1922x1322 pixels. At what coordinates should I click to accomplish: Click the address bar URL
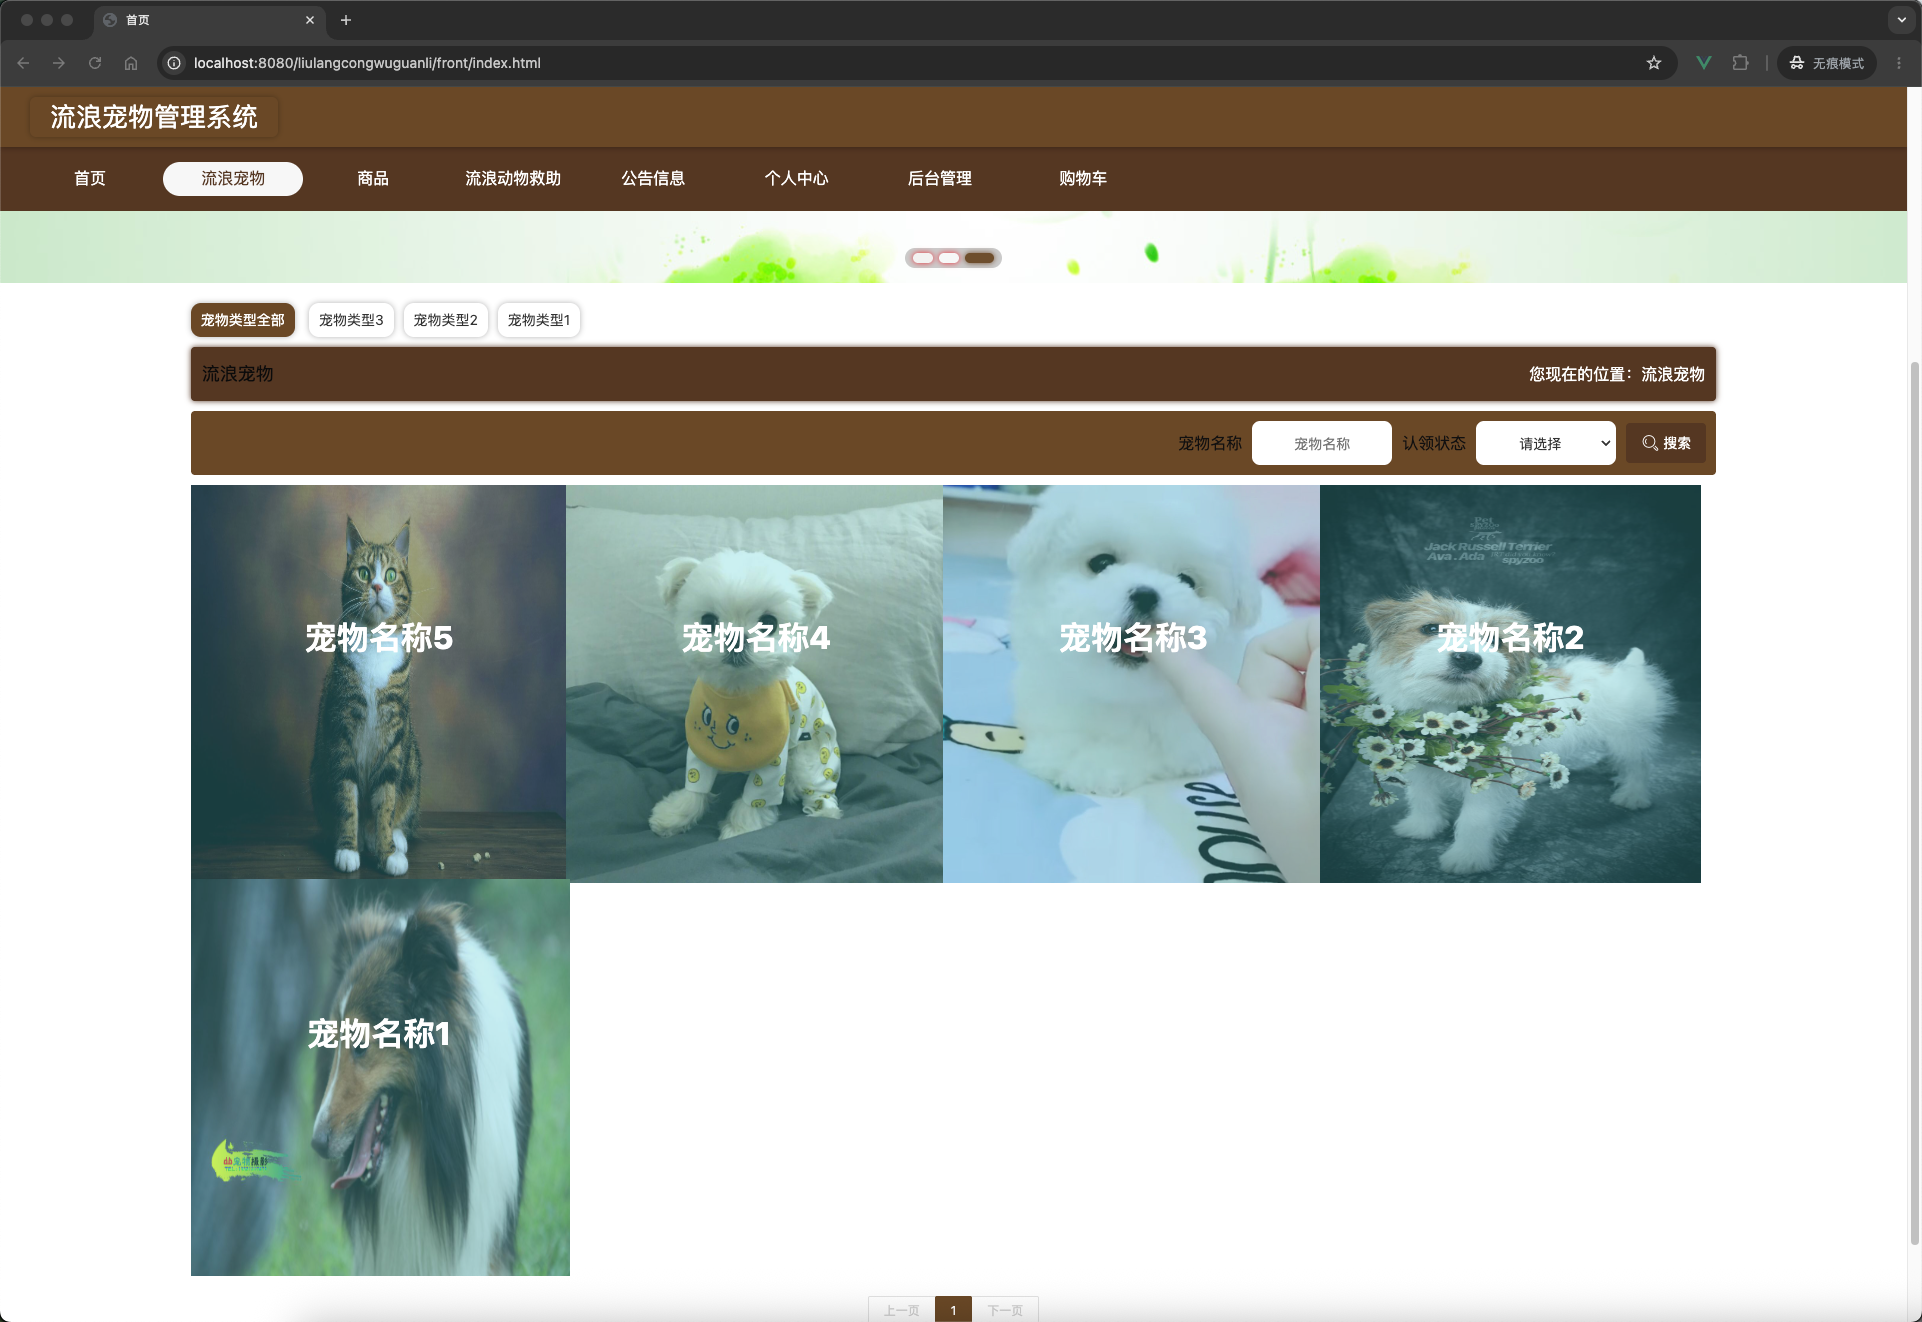point(367,63)
